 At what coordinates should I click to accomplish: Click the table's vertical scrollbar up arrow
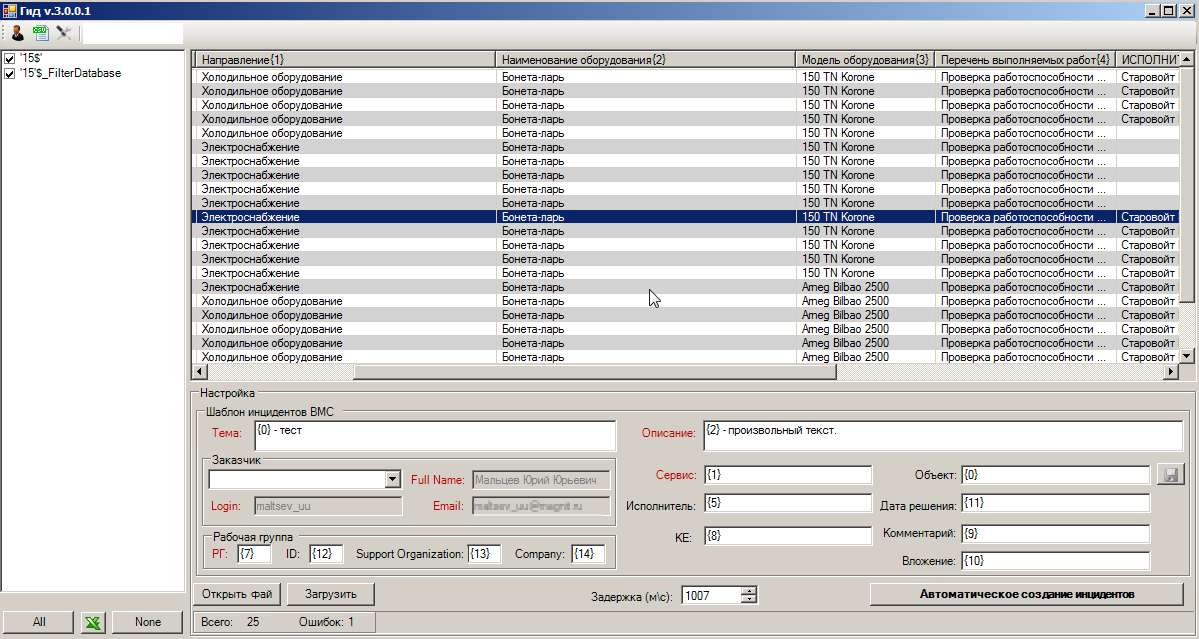[1186, 60]
